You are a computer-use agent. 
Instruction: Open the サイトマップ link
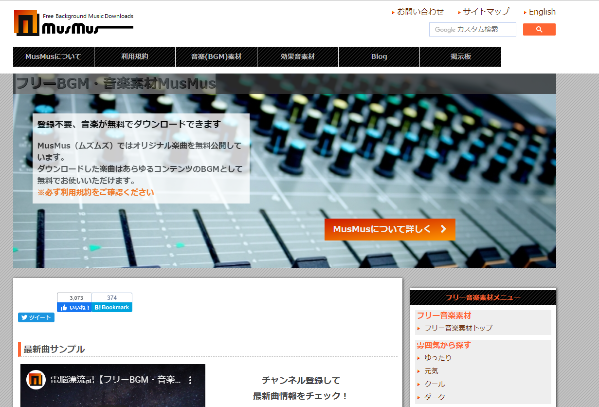[486, 12]
